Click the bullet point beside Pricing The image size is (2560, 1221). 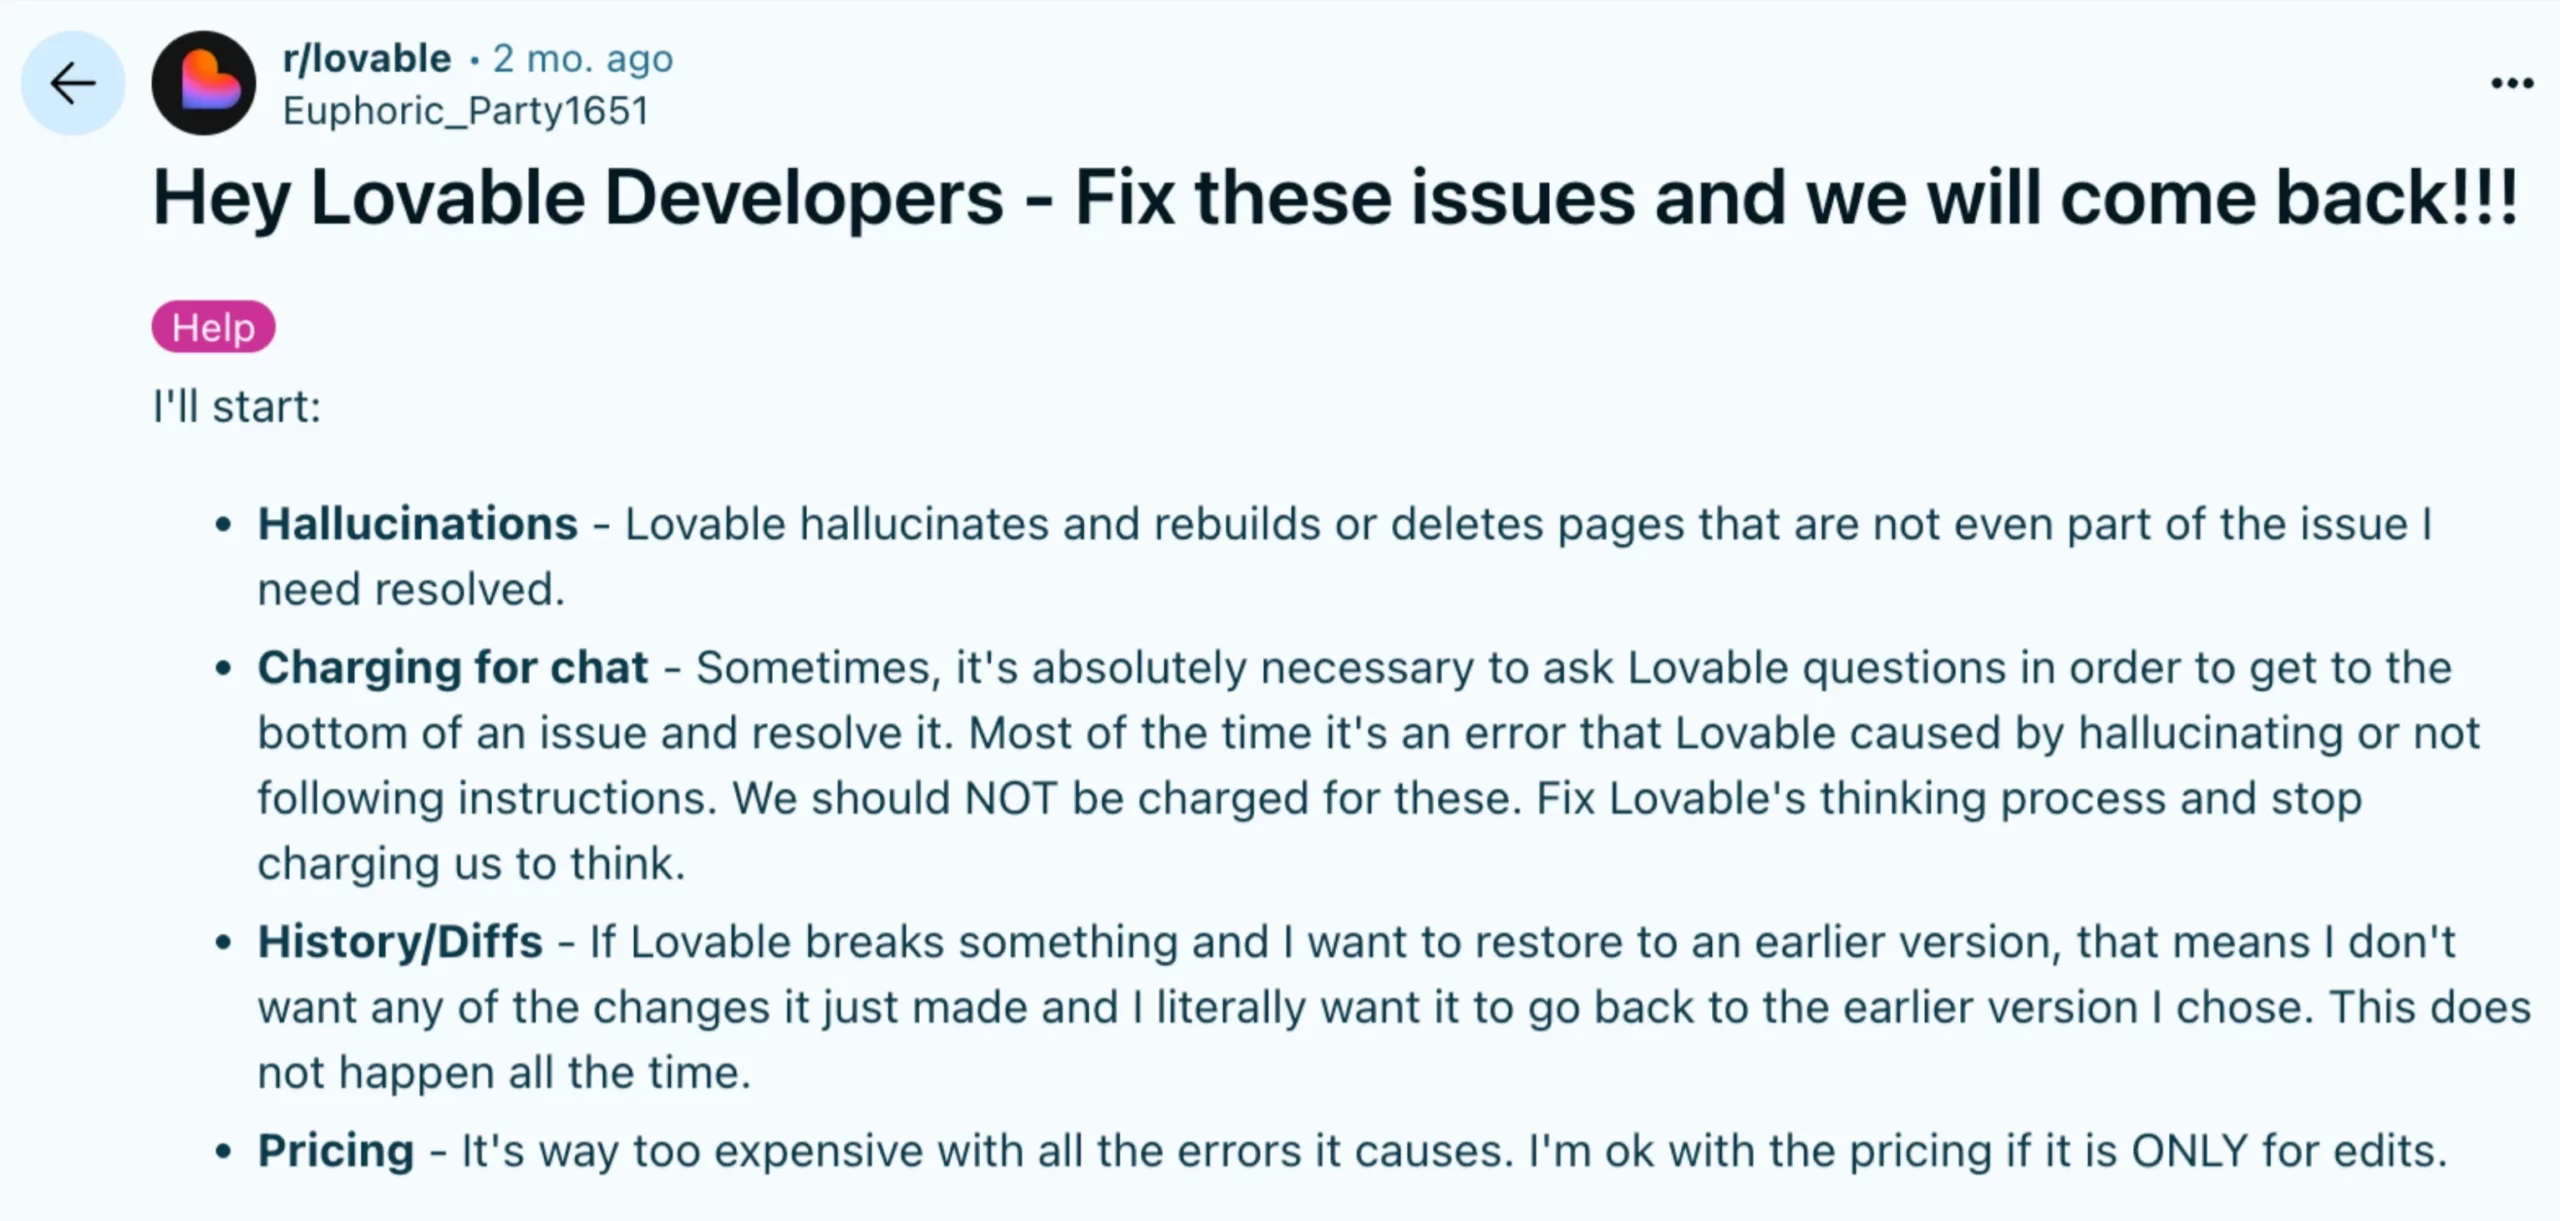[x=223, y=1152]
